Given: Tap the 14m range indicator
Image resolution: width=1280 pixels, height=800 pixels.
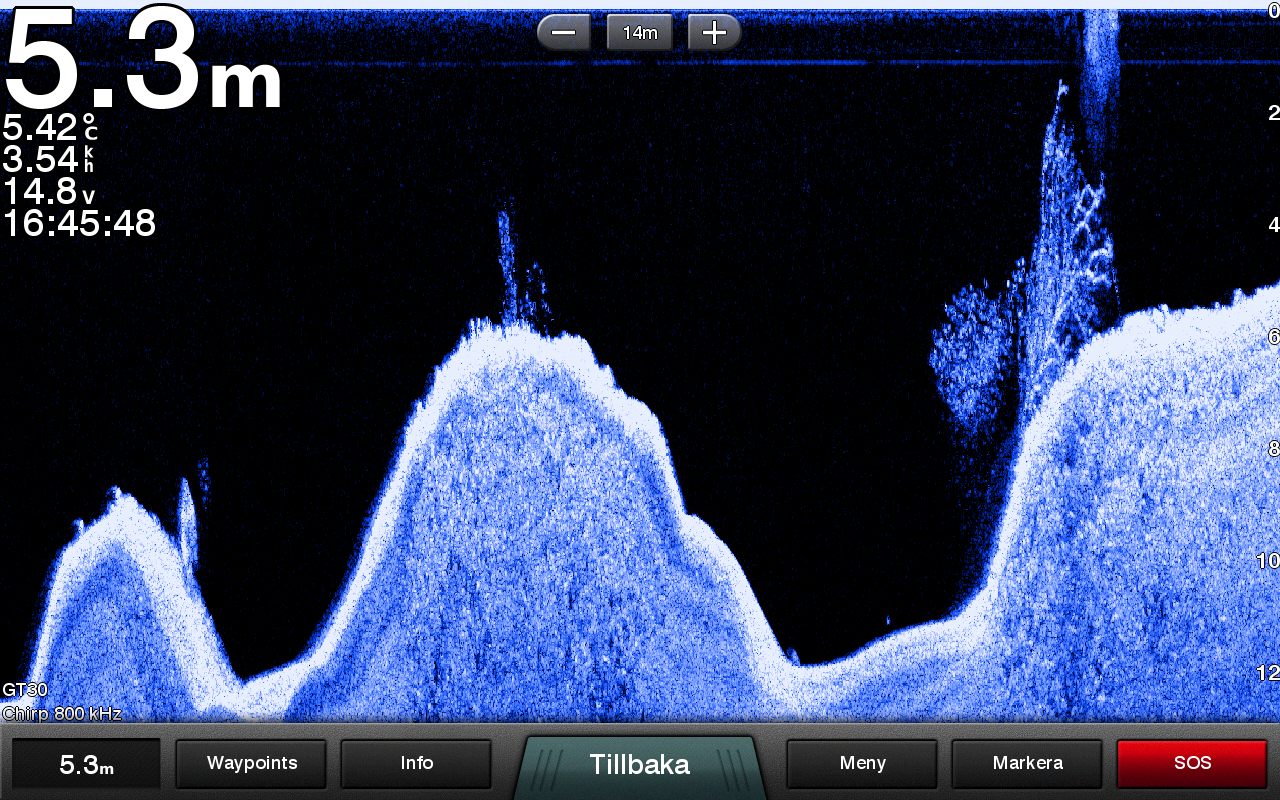Looking at the screenshot, I should [x=639, y=33].
